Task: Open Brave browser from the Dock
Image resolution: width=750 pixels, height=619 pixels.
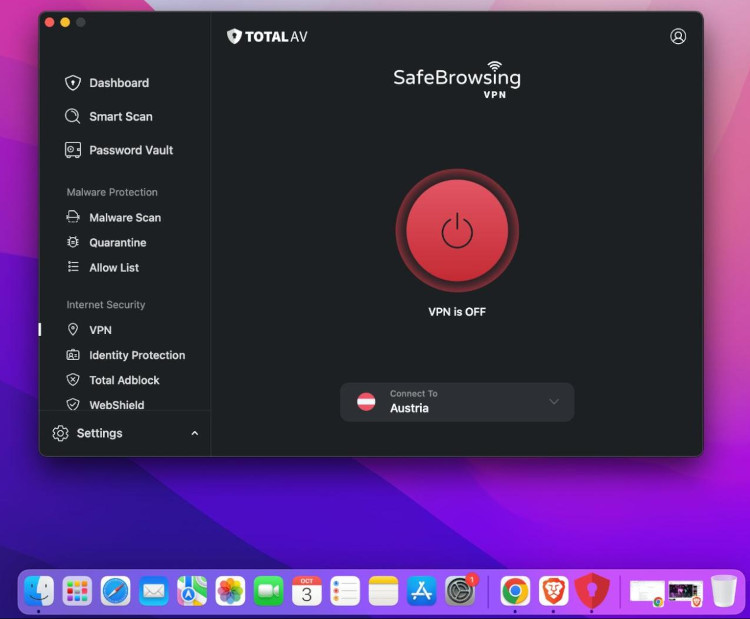Action: [x=553, y=591]
